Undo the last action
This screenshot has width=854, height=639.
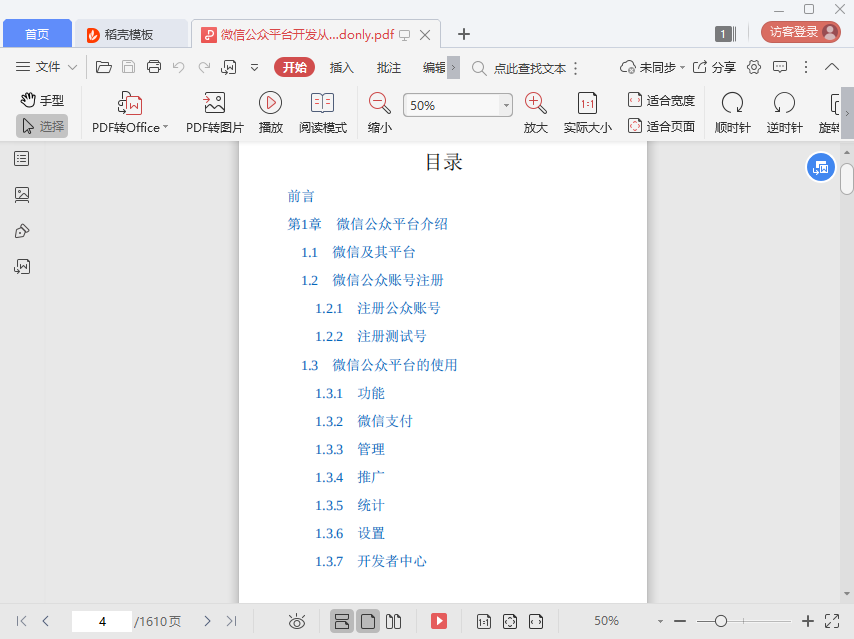point(179,67)
